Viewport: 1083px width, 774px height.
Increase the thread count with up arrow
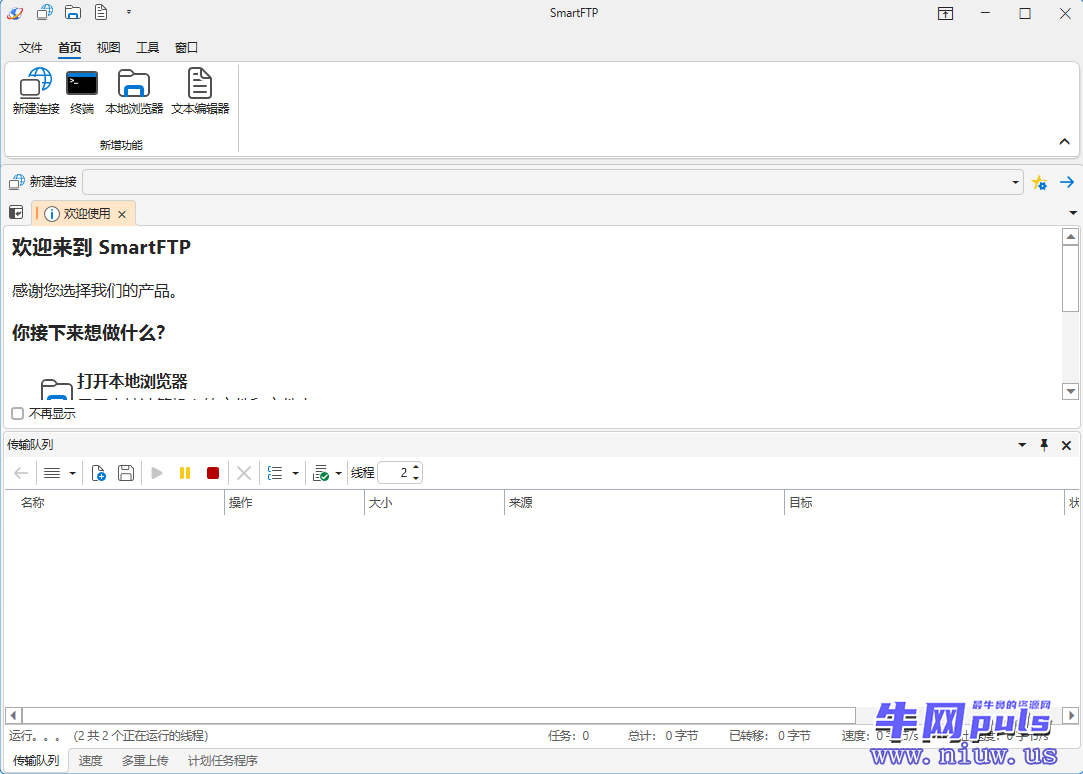[x=416, y=468]
